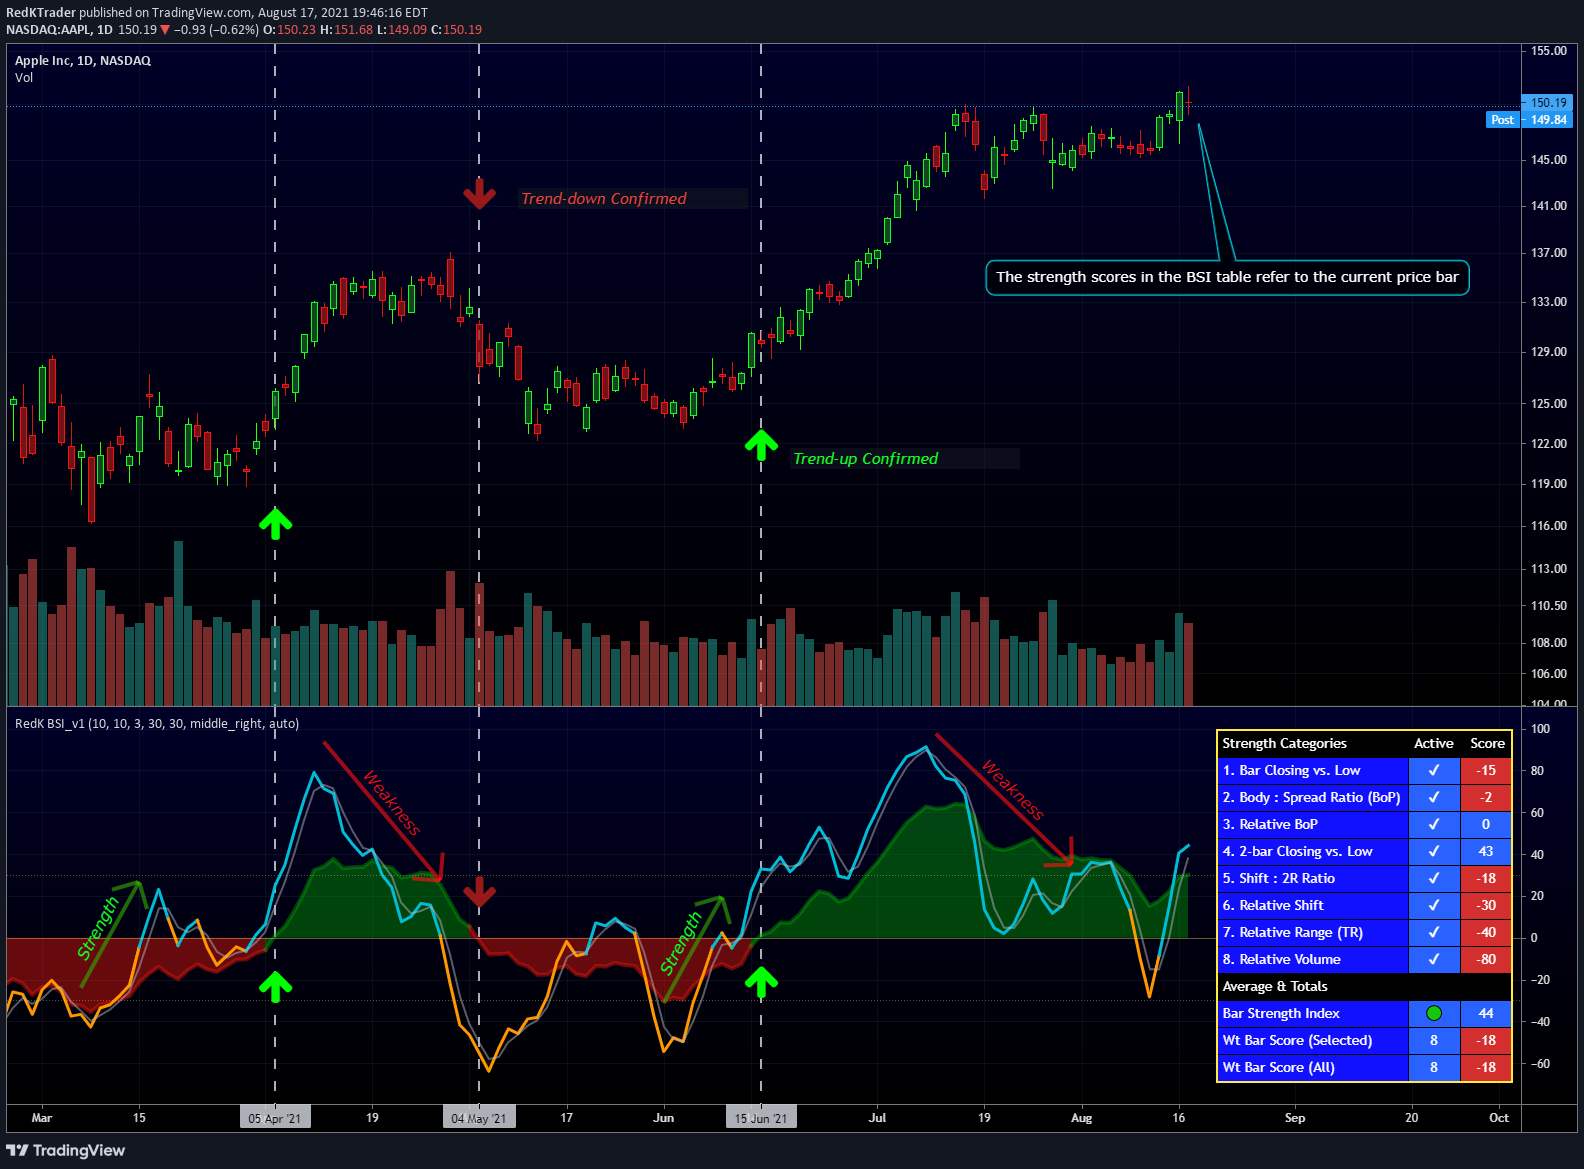The width and height of the screenshot is (1584, 1169).
Task: Click the green arrow beside Trend-up Confirmed
Action: point(761,445)
